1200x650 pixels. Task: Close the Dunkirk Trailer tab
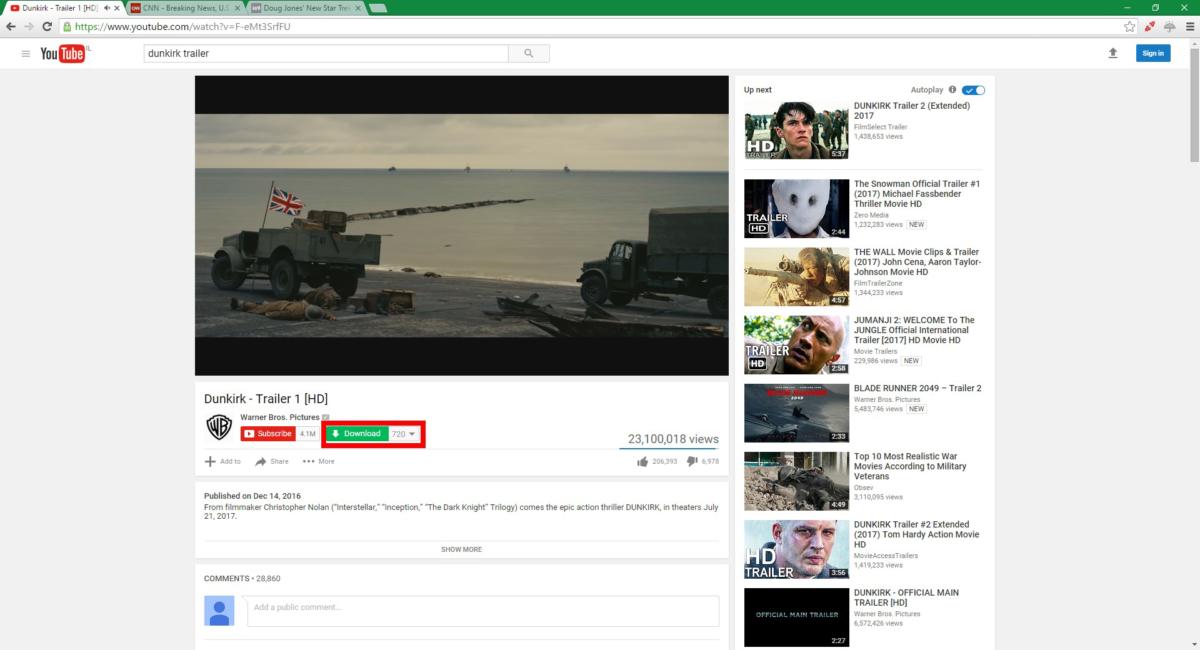(x=118, y=8)
